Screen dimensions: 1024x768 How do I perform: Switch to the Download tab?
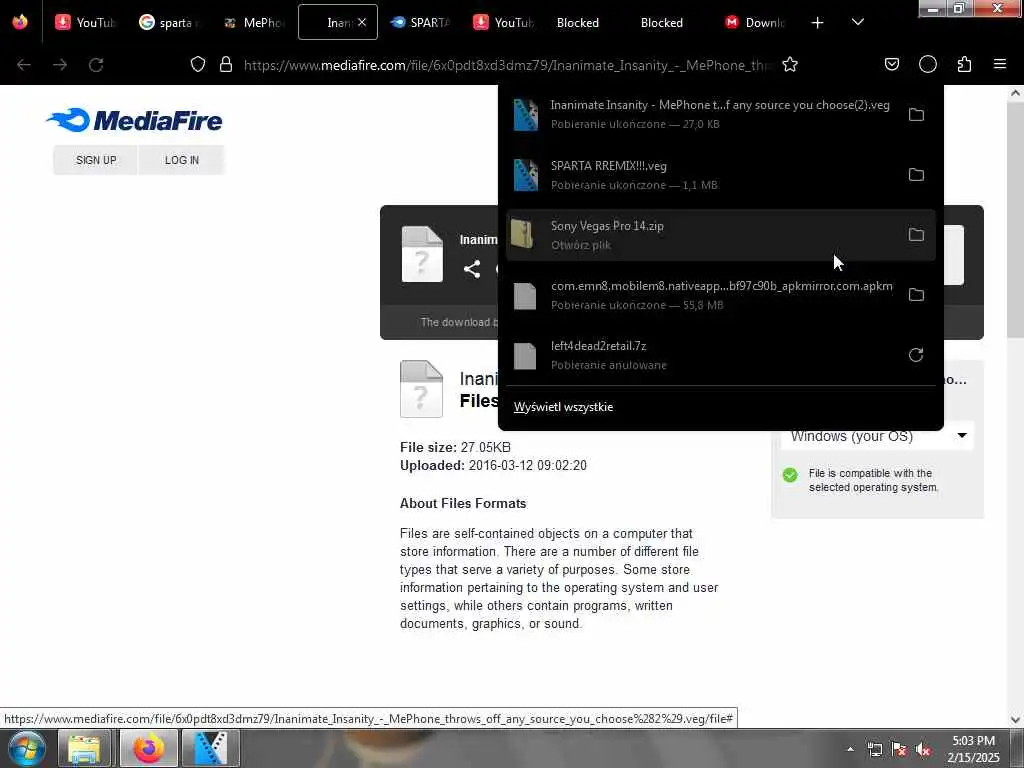[x=755, y=22]
